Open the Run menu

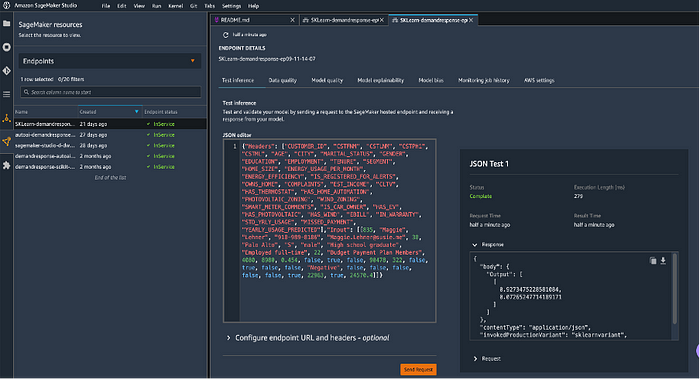[156, 6]
